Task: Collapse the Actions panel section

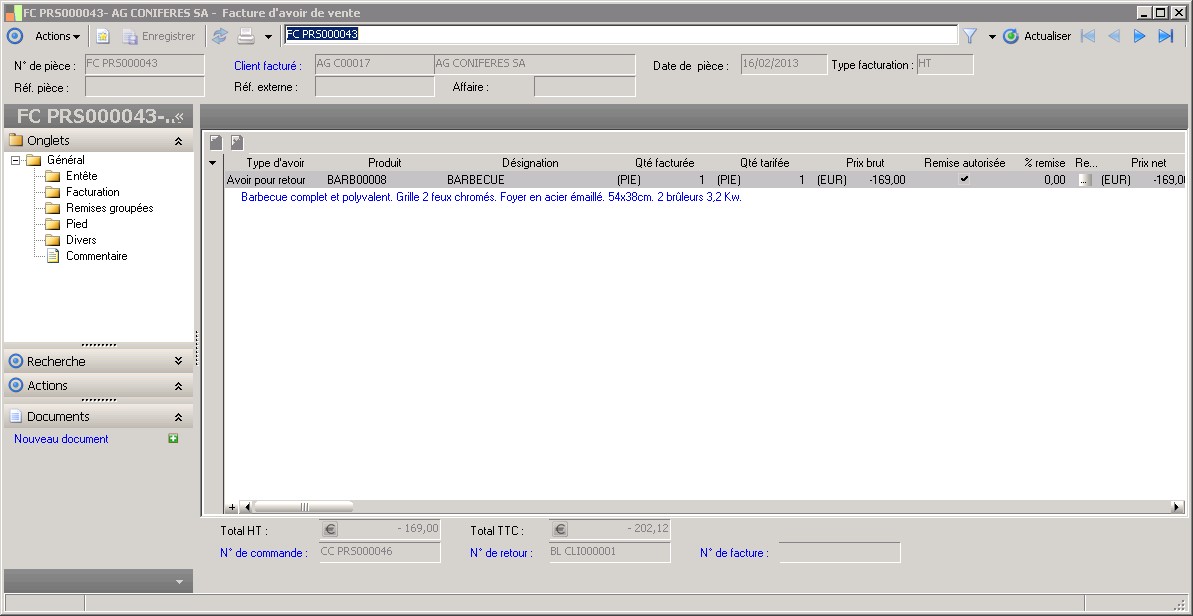Action: tap(178, 386)
